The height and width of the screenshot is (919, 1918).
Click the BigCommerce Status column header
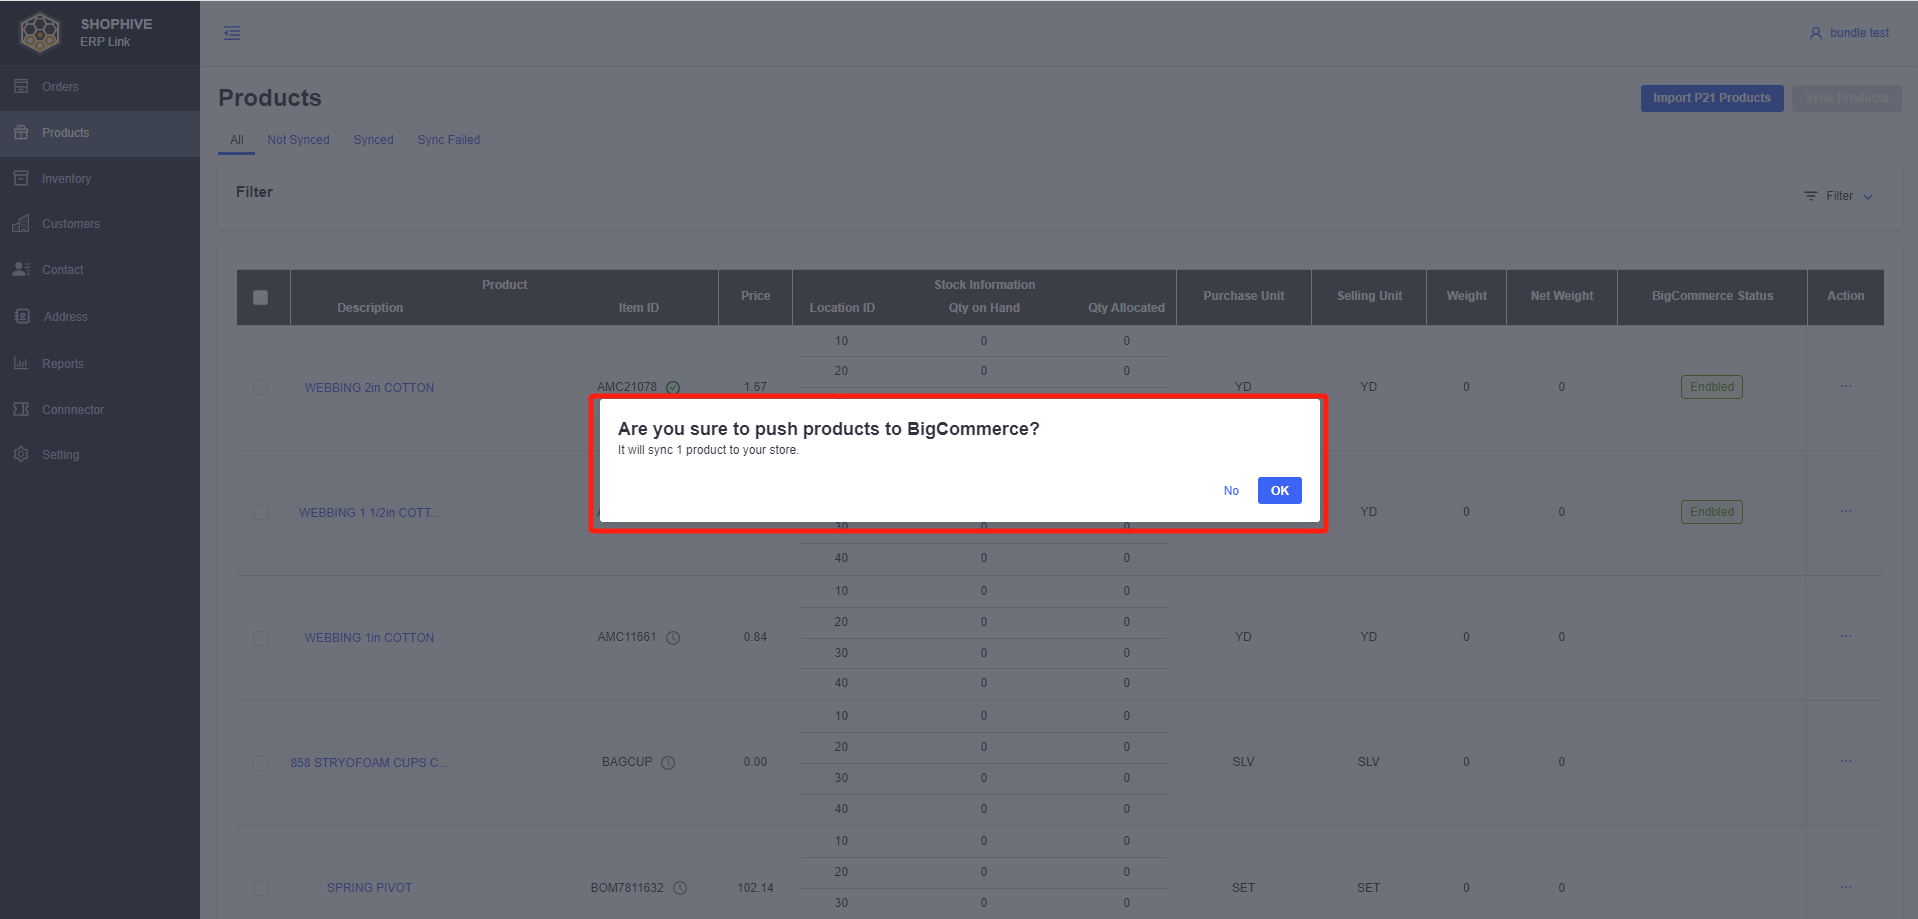(1712, 296)
